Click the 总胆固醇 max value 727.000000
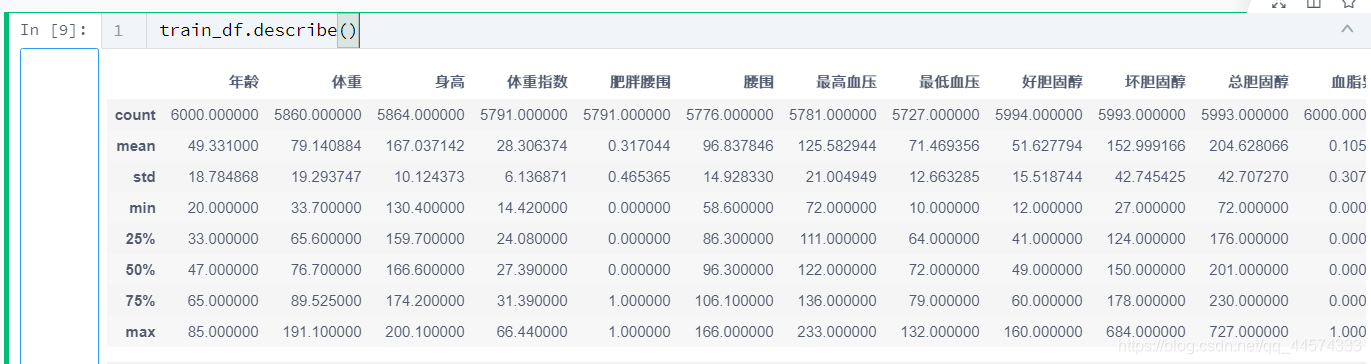Viewport: 1371px width, 364px height. 1249,332
